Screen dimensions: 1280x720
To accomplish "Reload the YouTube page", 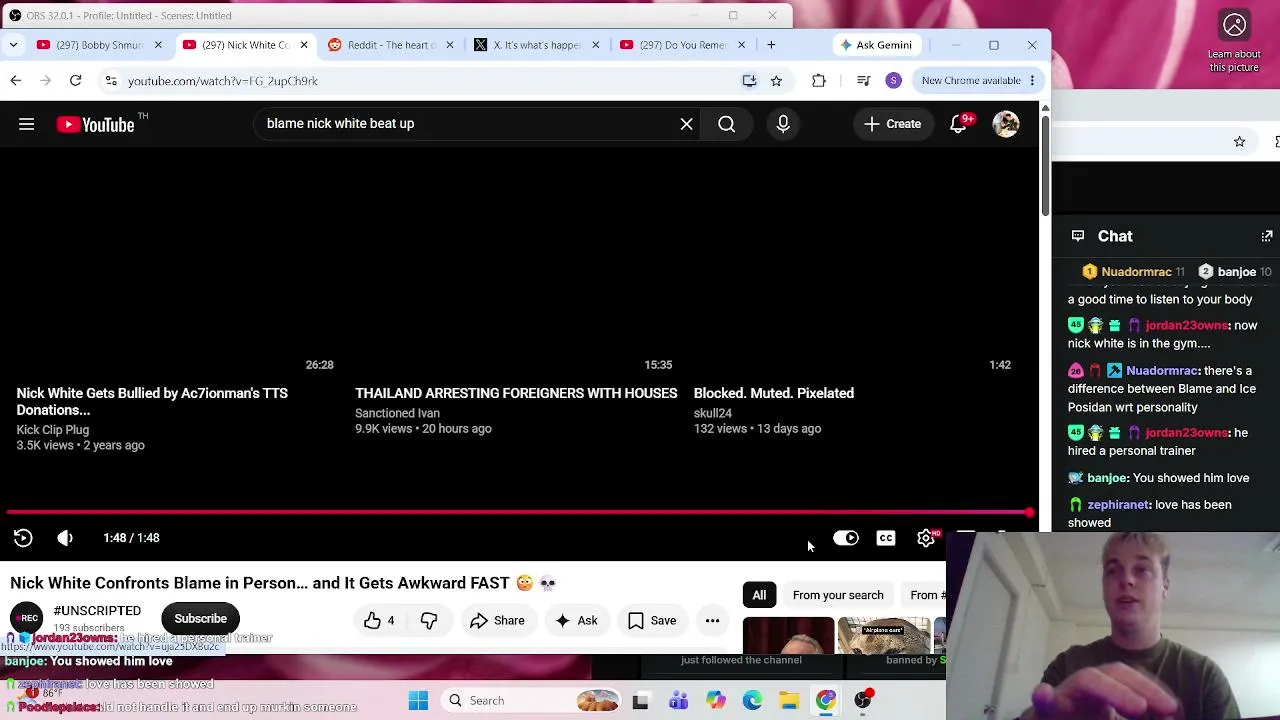I will (76, 81).
